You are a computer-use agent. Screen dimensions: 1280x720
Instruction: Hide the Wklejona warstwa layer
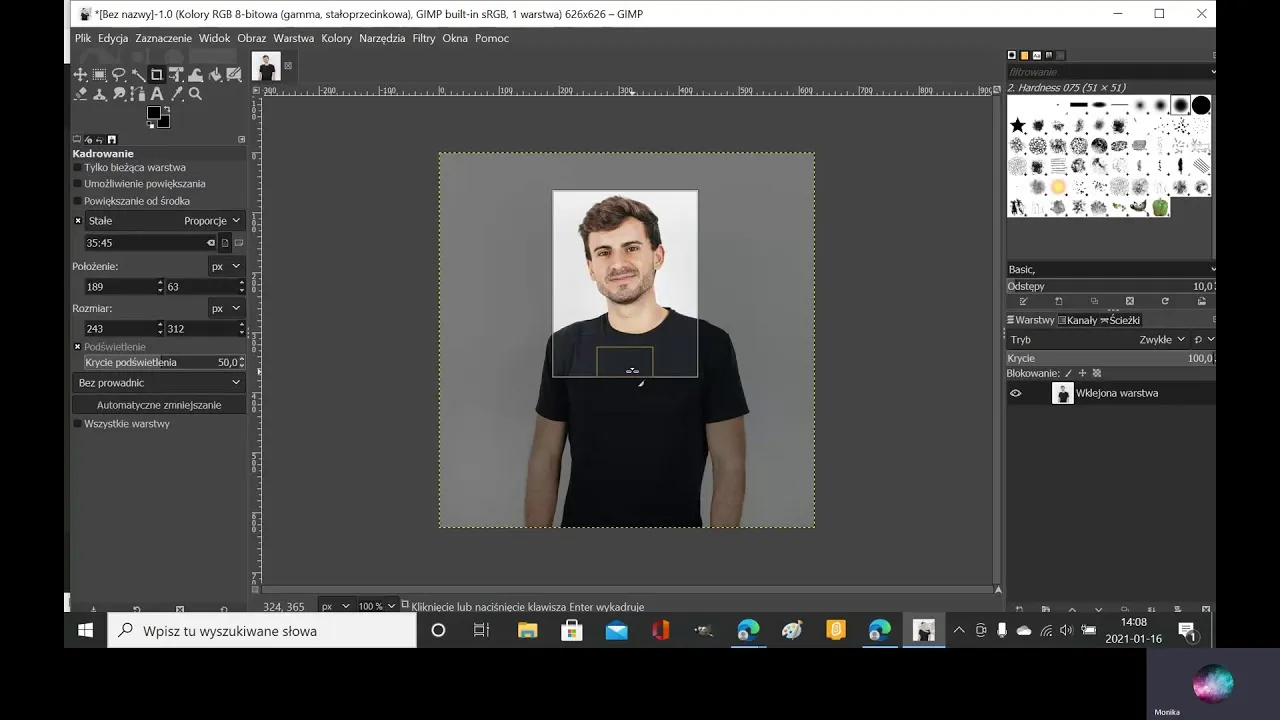tap(1015, 393)
